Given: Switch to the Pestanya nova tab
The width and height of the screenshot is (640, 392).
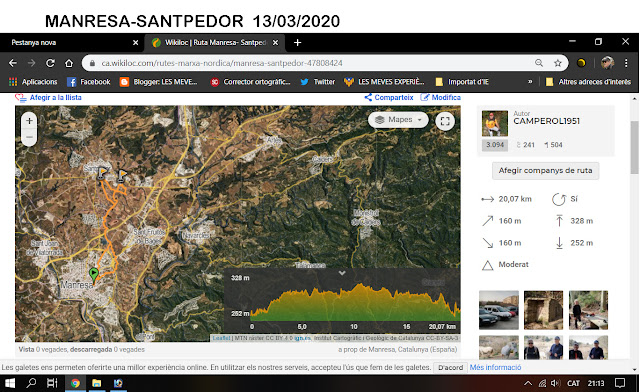Looking at the screenshot, I should tap(72, 42).
